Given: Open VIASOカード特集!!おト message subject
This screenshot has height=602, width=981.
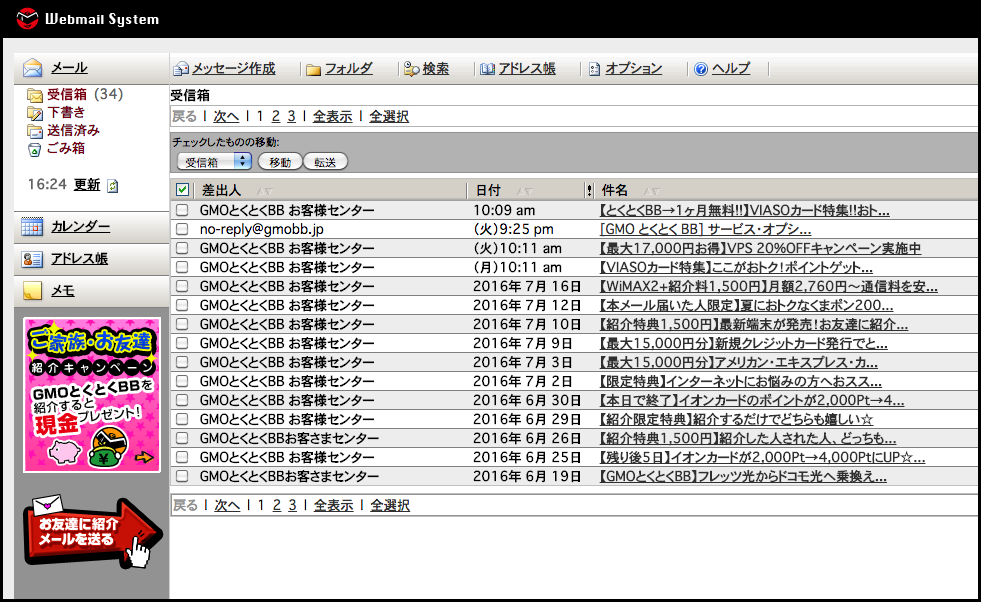Looking at the screenshot, I should pos(744,210).
